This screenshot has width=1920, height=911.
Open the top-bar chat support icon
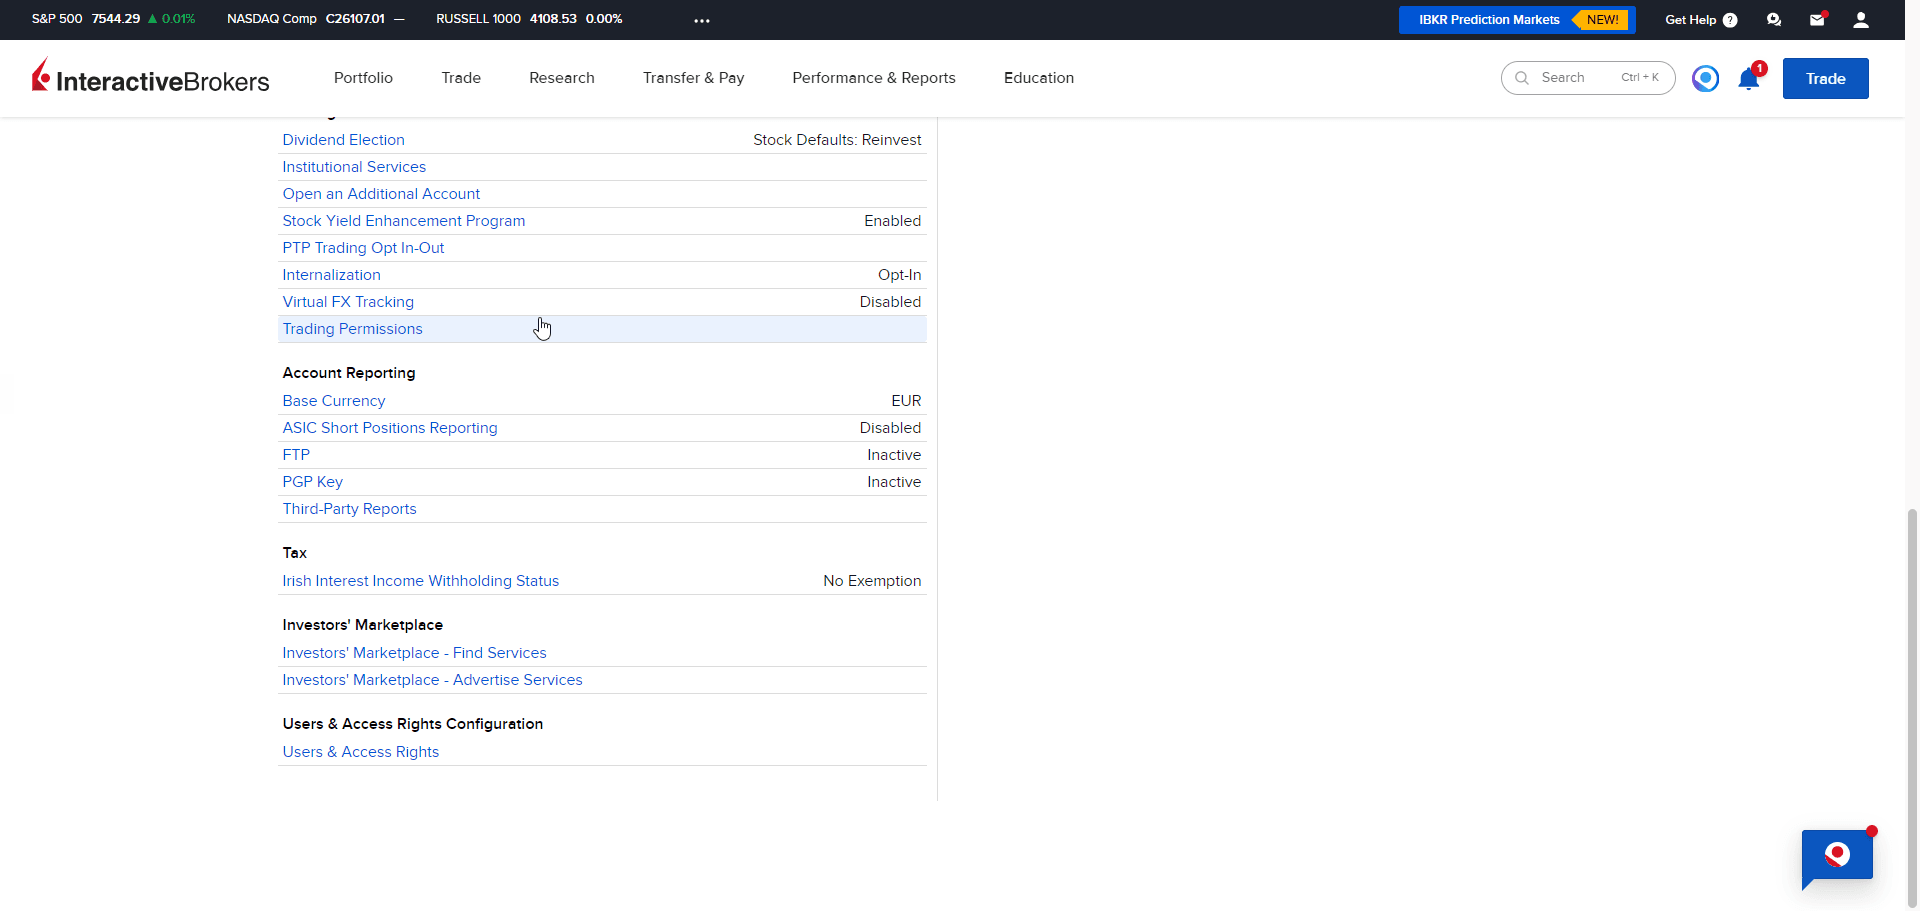click(x=1774, y=20)
